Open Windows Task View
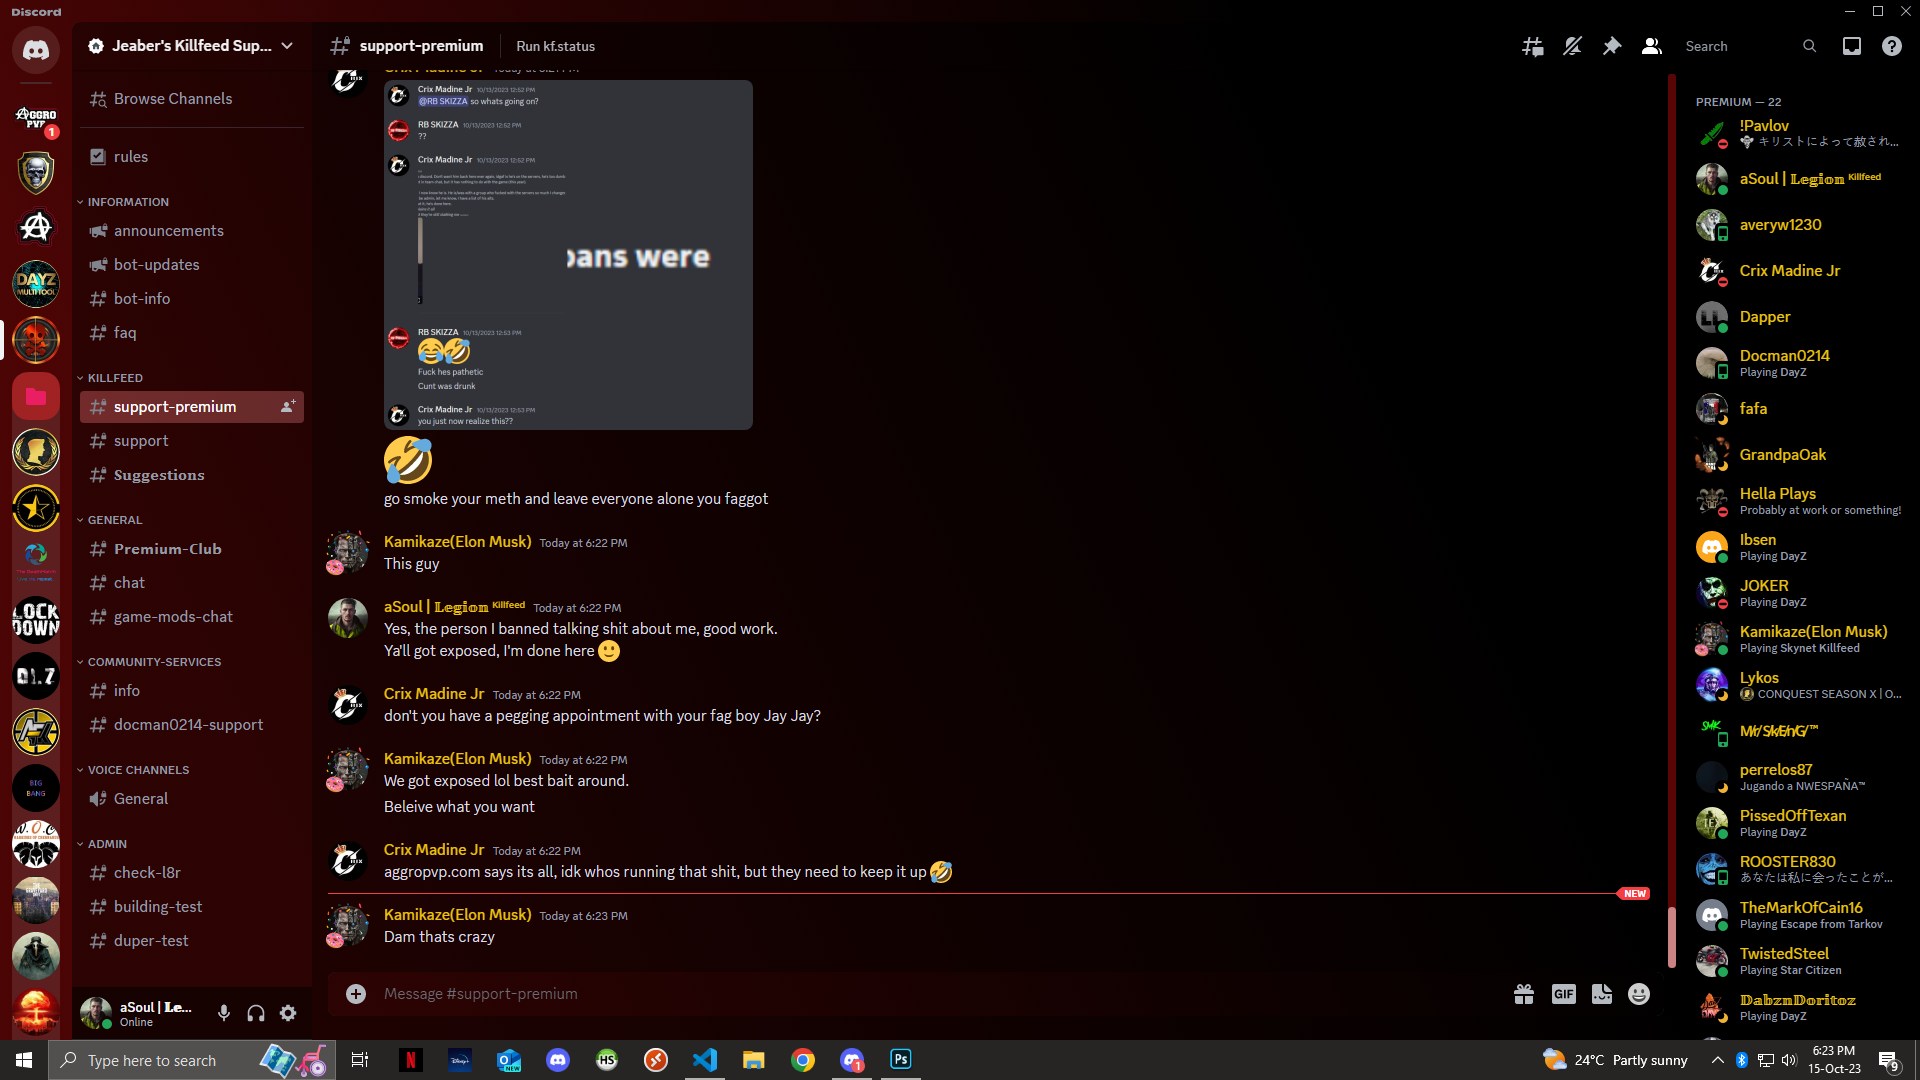The width and height of the screenshot is (1920, 1080). pyautogui.click(x=360, y=1060)
